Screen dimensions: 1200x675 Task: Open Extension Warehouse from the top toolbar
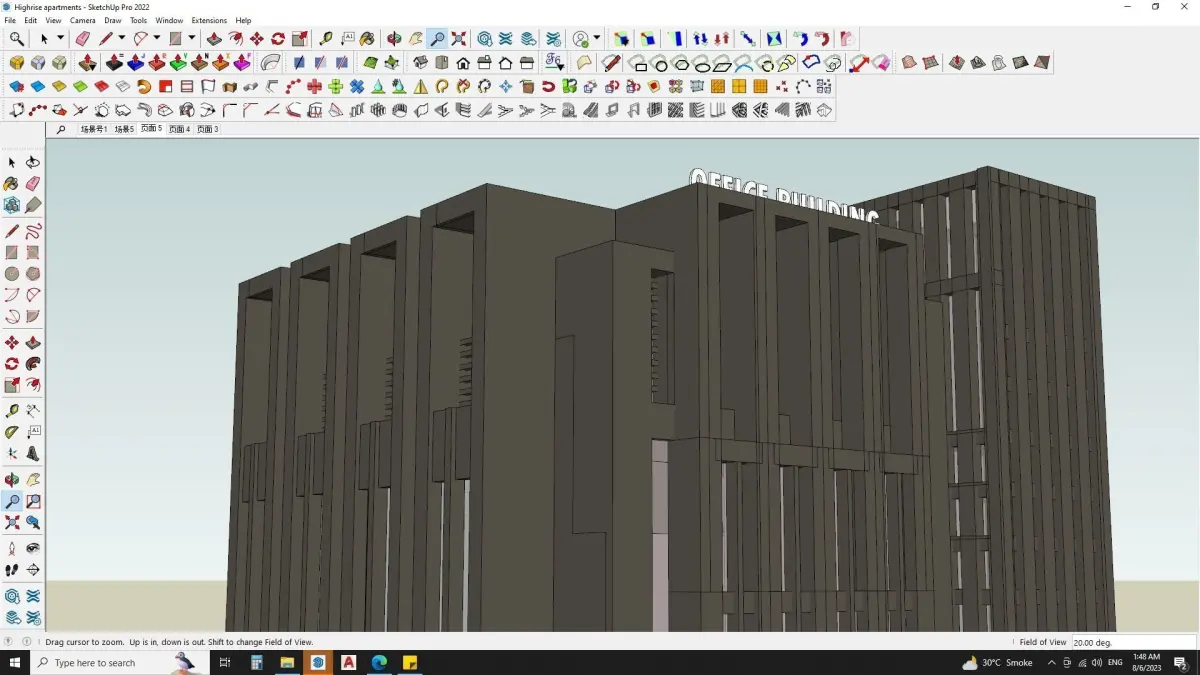506,39
